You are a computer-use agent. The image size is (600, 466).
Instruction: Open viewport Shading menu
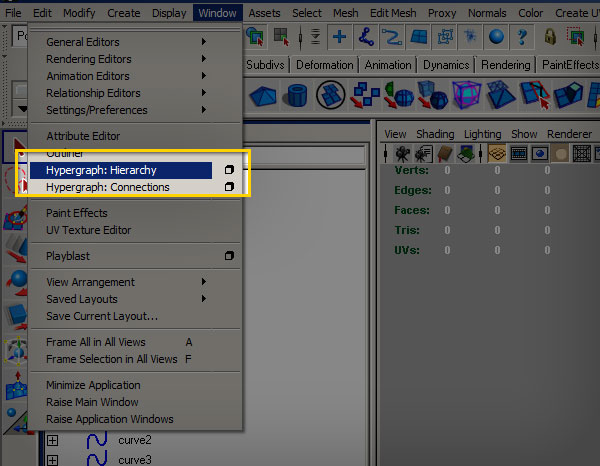[435, 134]
